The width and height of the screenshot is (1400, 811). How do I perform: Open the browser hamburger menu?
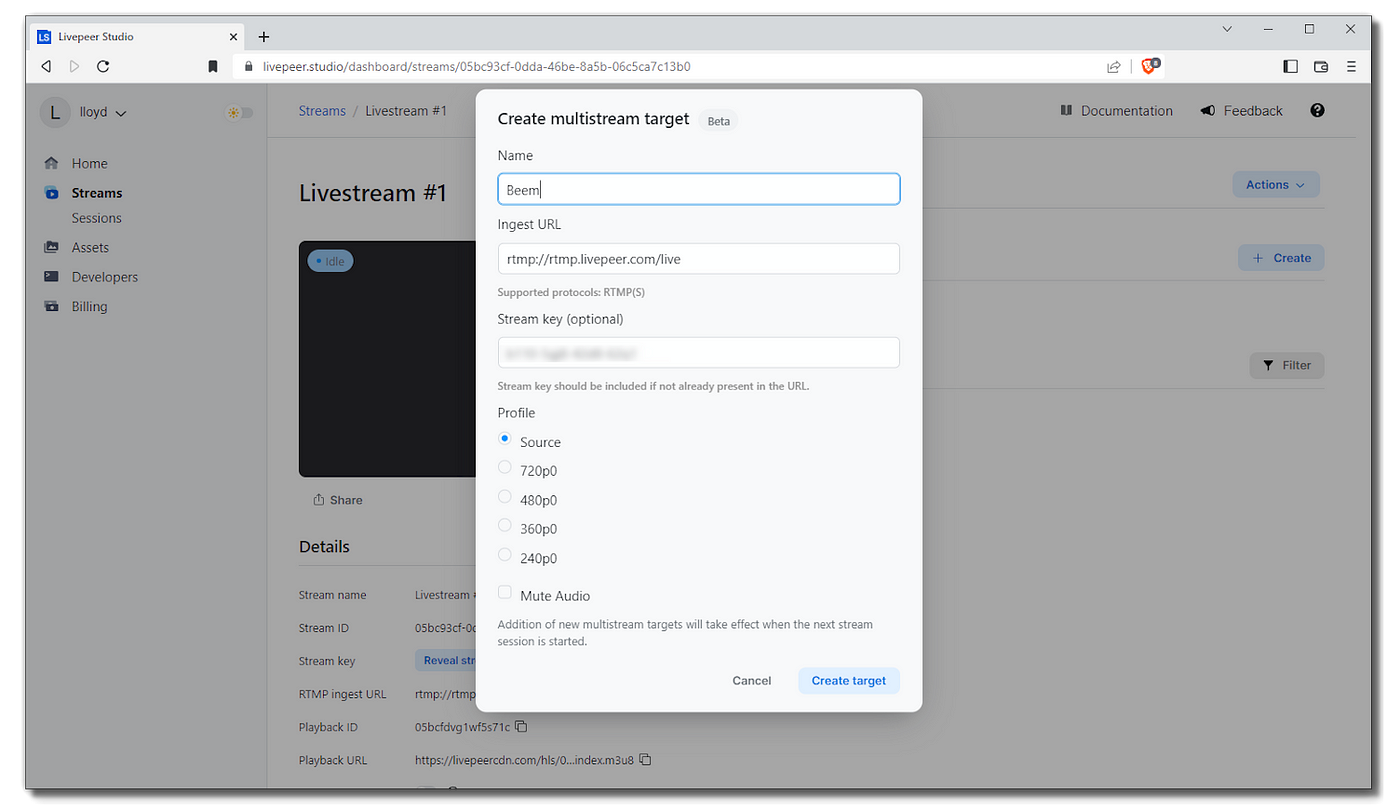(1351, 67)
